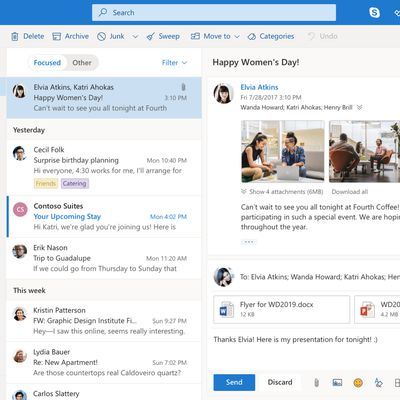The width and height of the screenshot is (400, 400).
Task: Click the reply body text Thanks Elvia
Action: click(x=295, y=340)
